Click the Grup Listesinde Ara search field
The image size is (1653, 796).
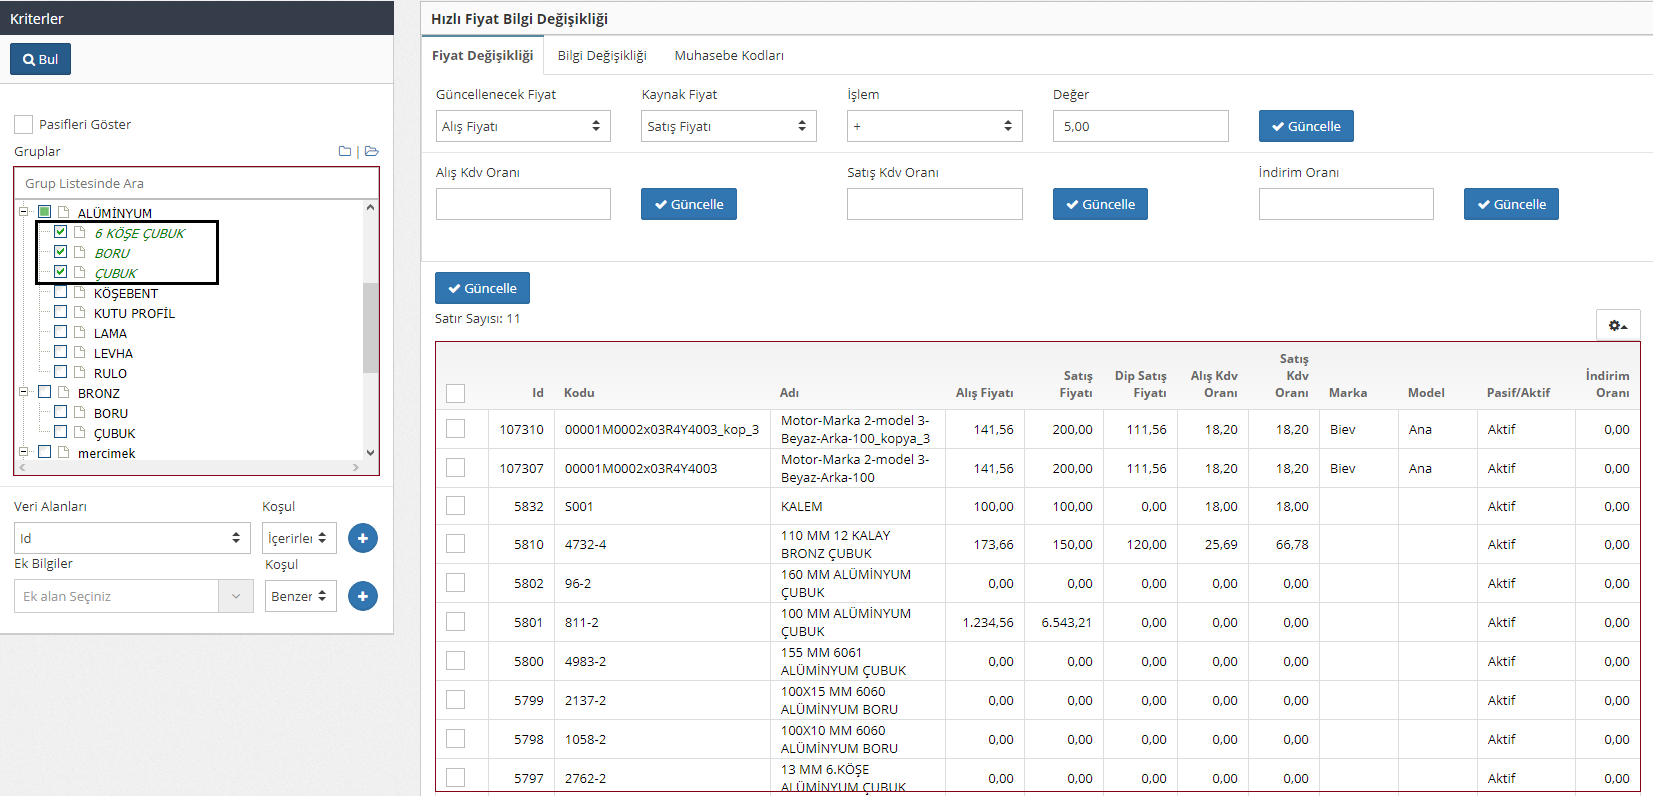tap(196, 183)
